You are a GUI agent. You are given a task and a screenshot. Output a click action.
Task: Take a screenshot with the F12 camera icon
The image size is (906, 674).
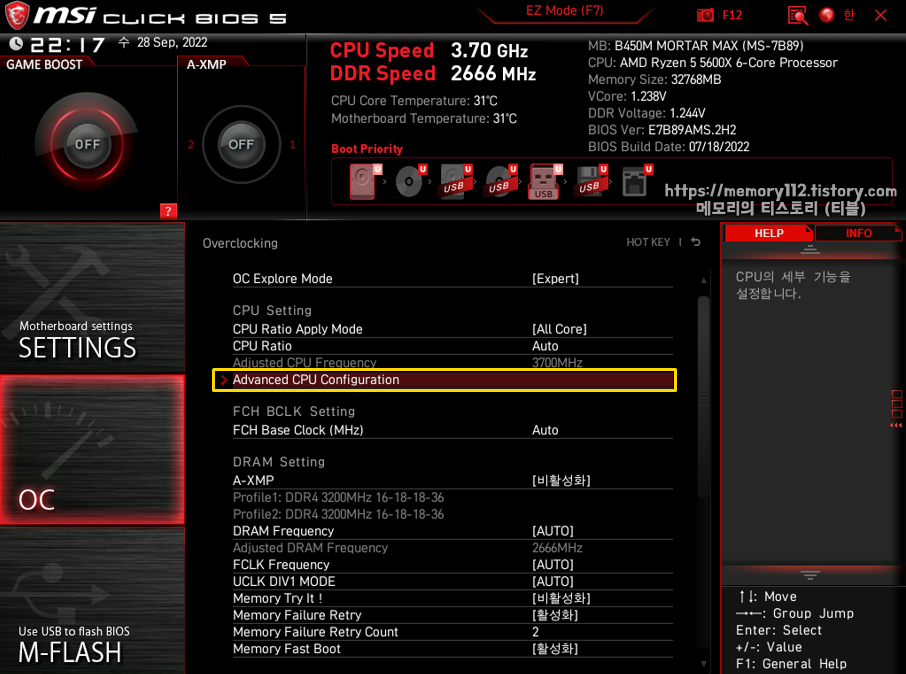pyautogui.click(x=705, y=15)
